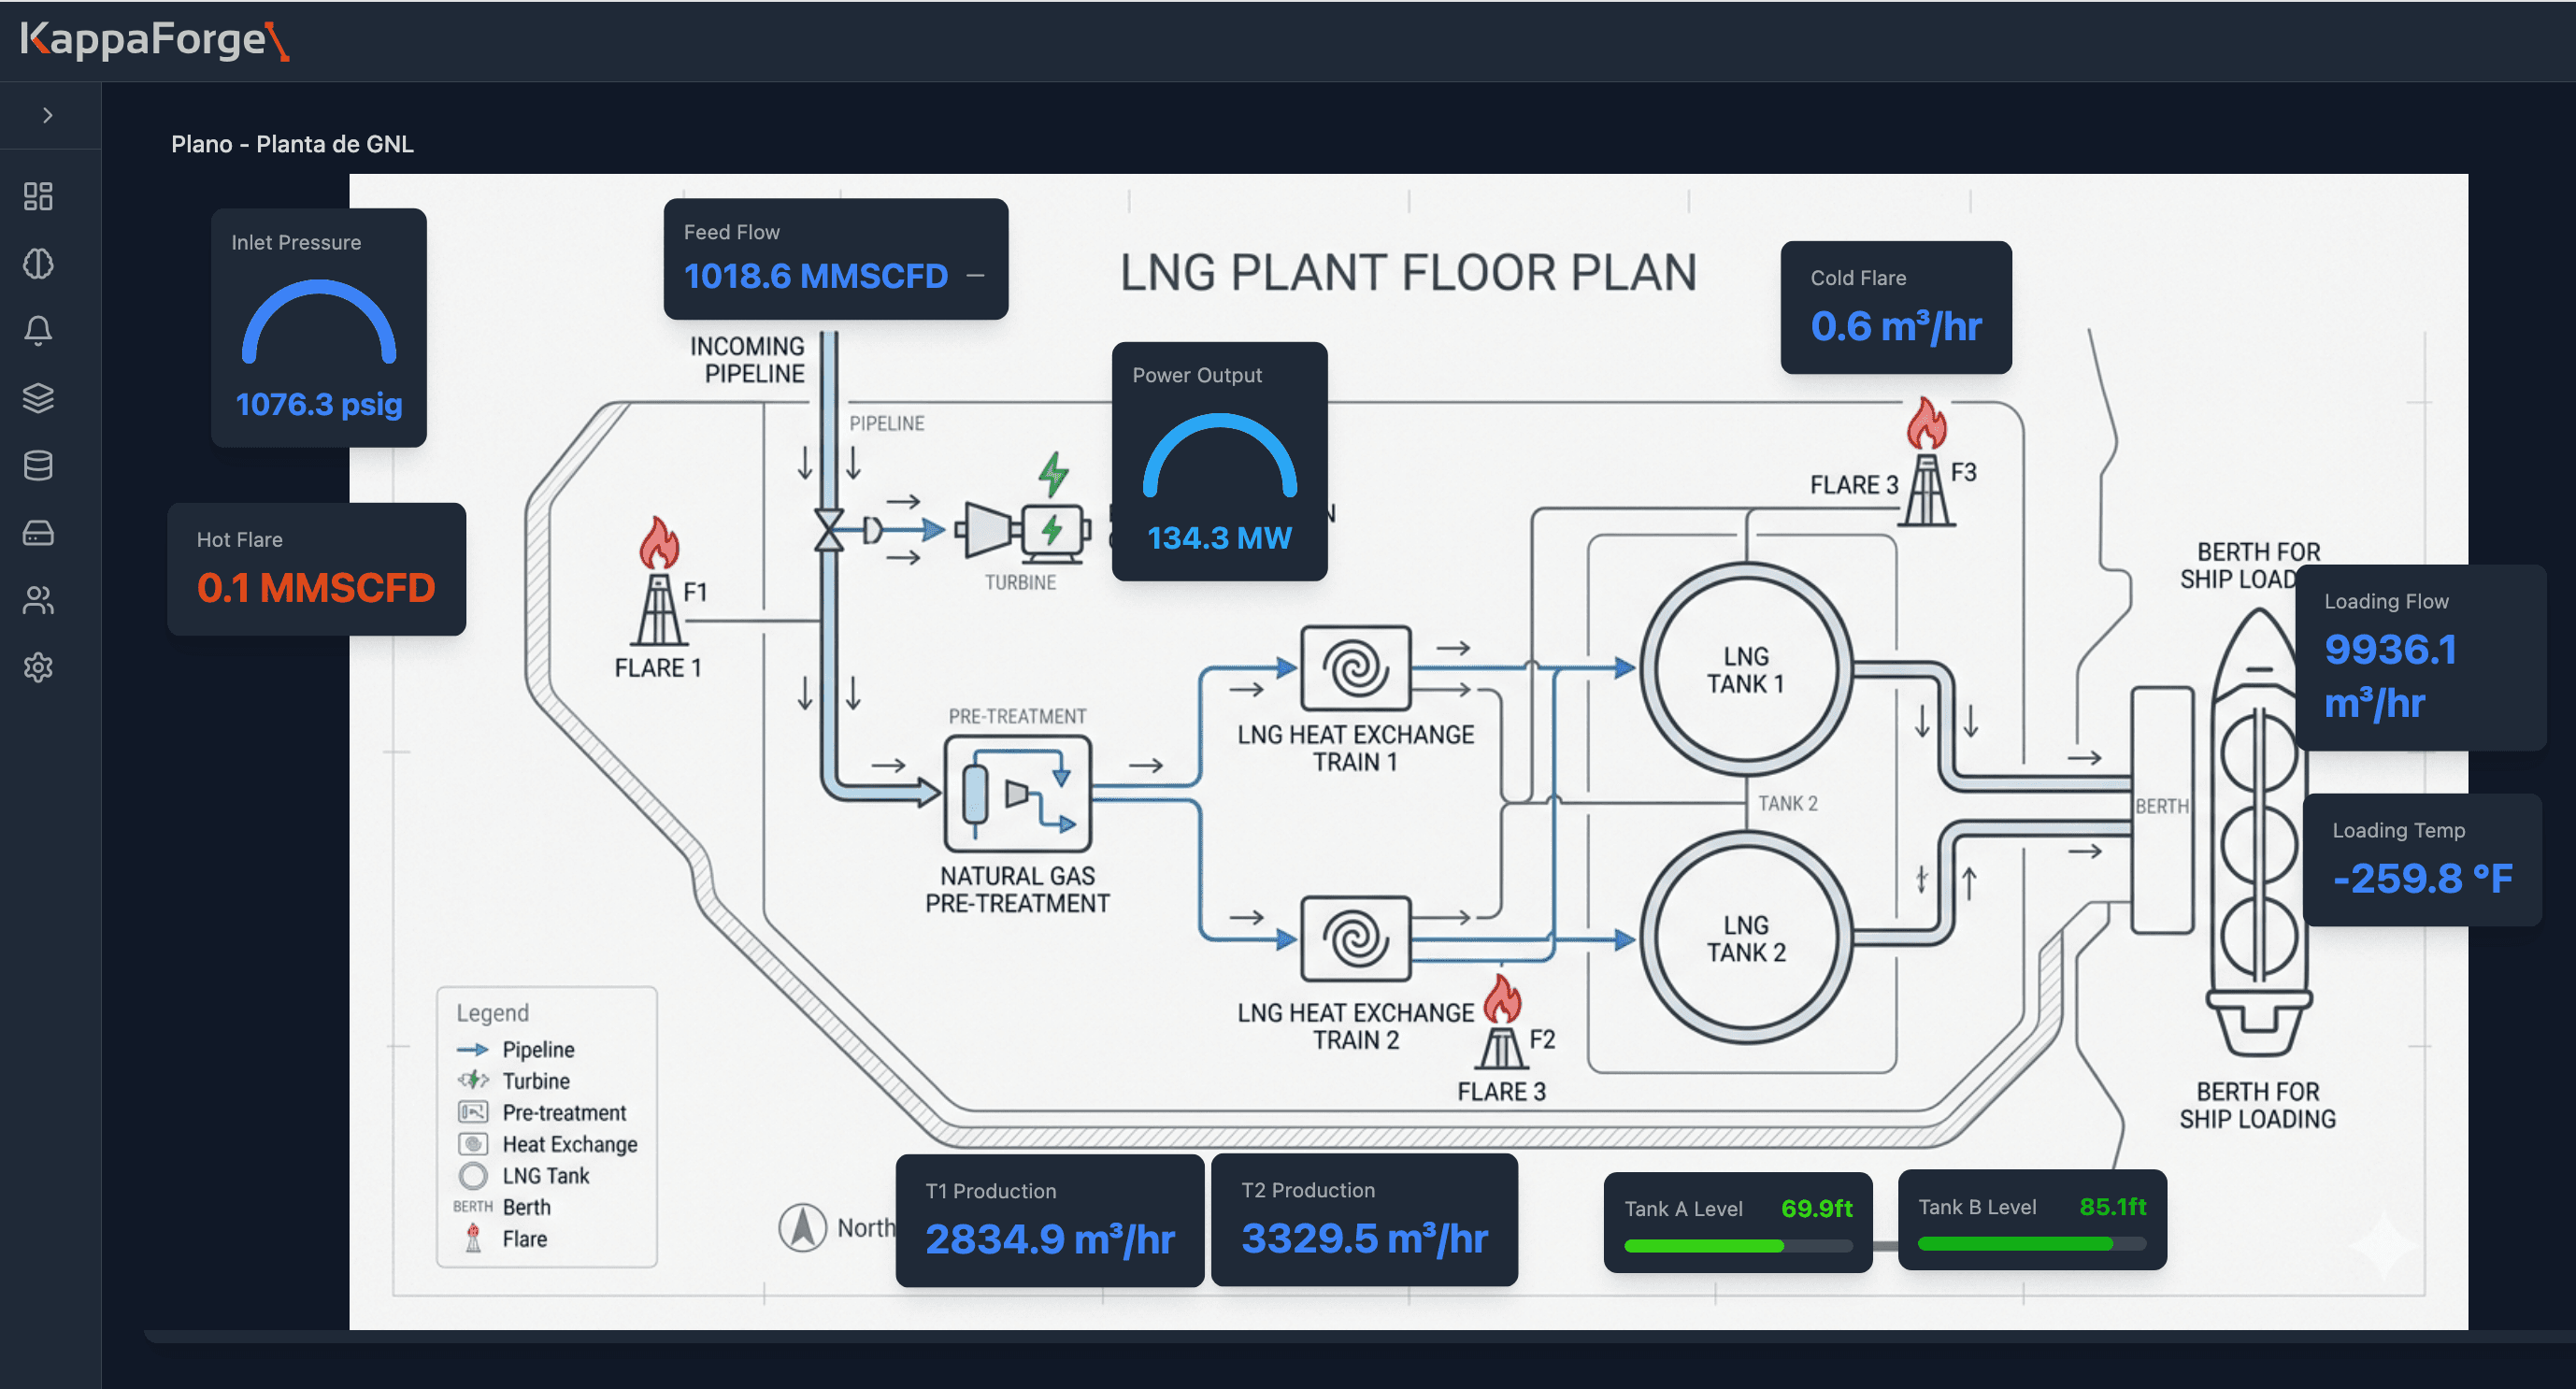Click the Tank A Level progress bar

[x=1738, y=1246]
